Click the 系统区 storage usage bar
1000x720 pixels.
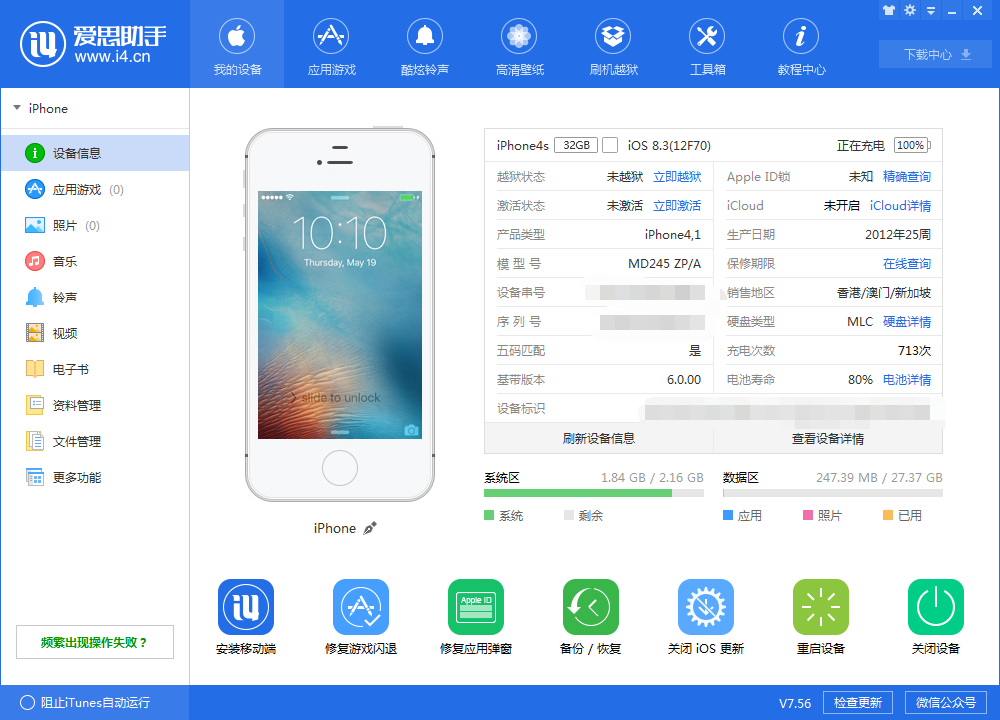click(x=594, y=493)
